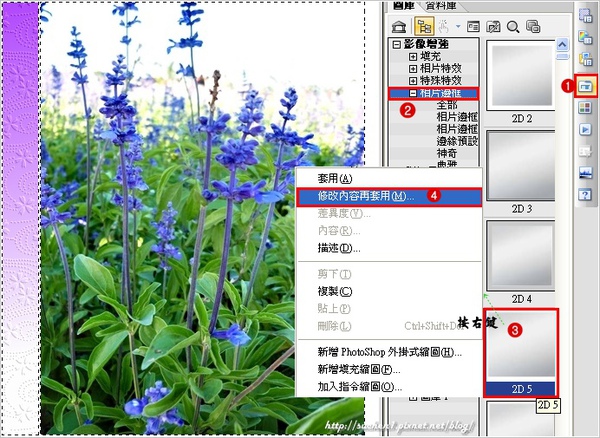Choose 描述(D)... from the context menu
This screenshot has width=600, height=438.
coord(389,248)
